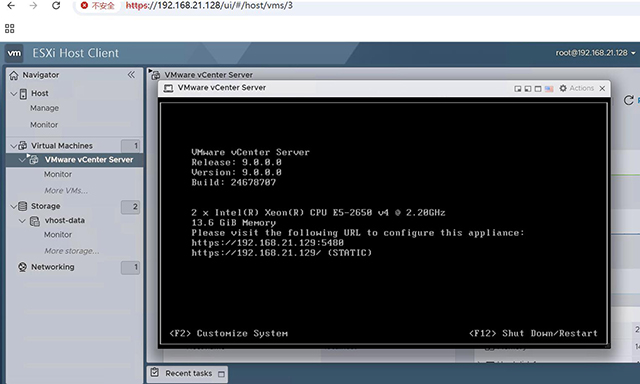
Task: Open the console Actions gear menu
Action: [576, 88]
